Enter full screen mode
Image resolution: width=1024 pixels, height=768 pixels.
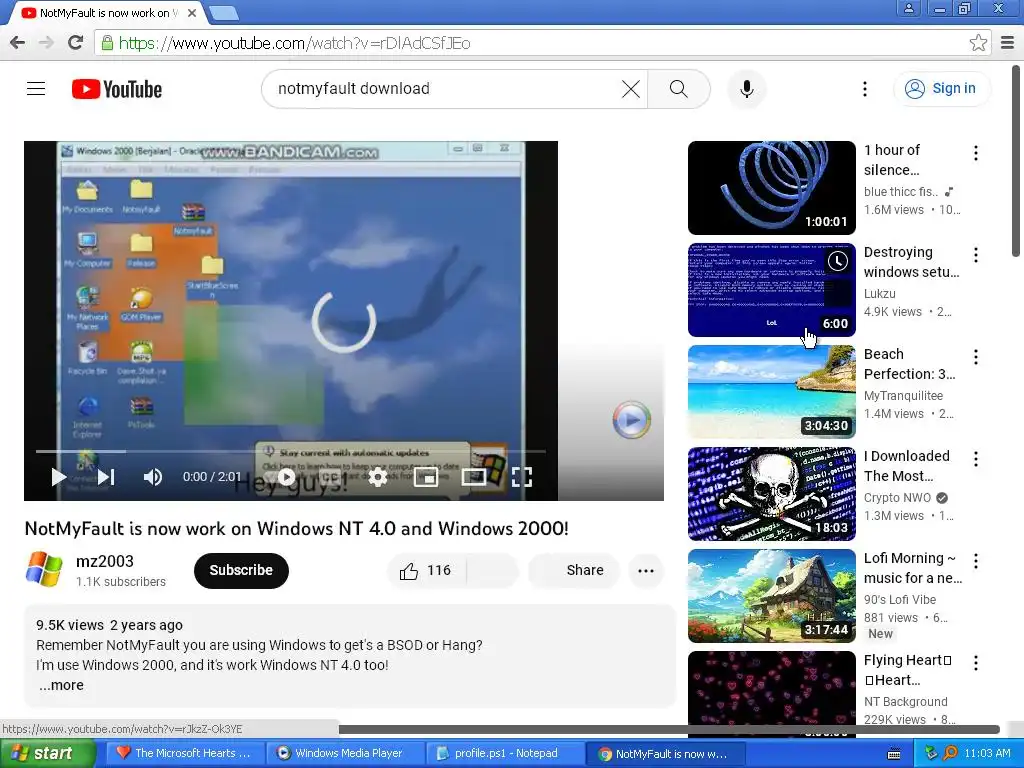521,477
